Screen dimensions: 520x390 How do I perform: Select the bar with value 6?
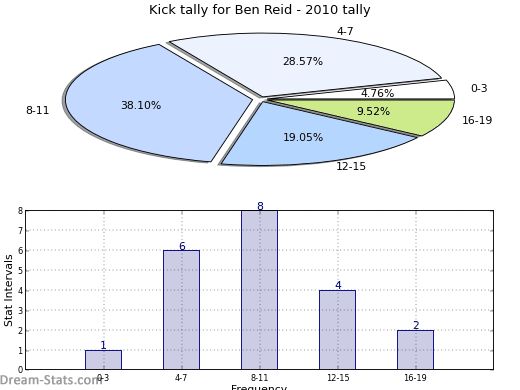click(x=182, y=310)
